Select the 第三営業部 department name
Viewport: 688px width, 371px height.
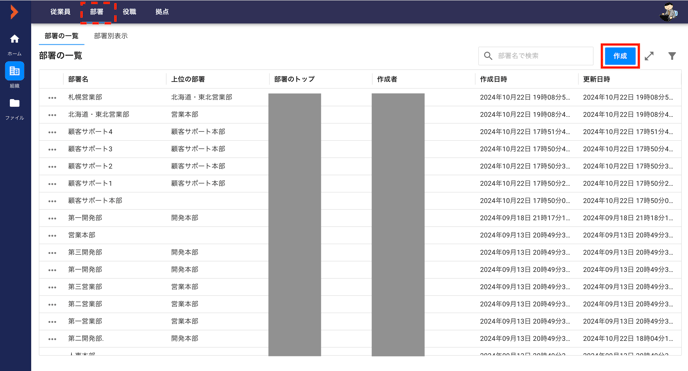(85, 287)
